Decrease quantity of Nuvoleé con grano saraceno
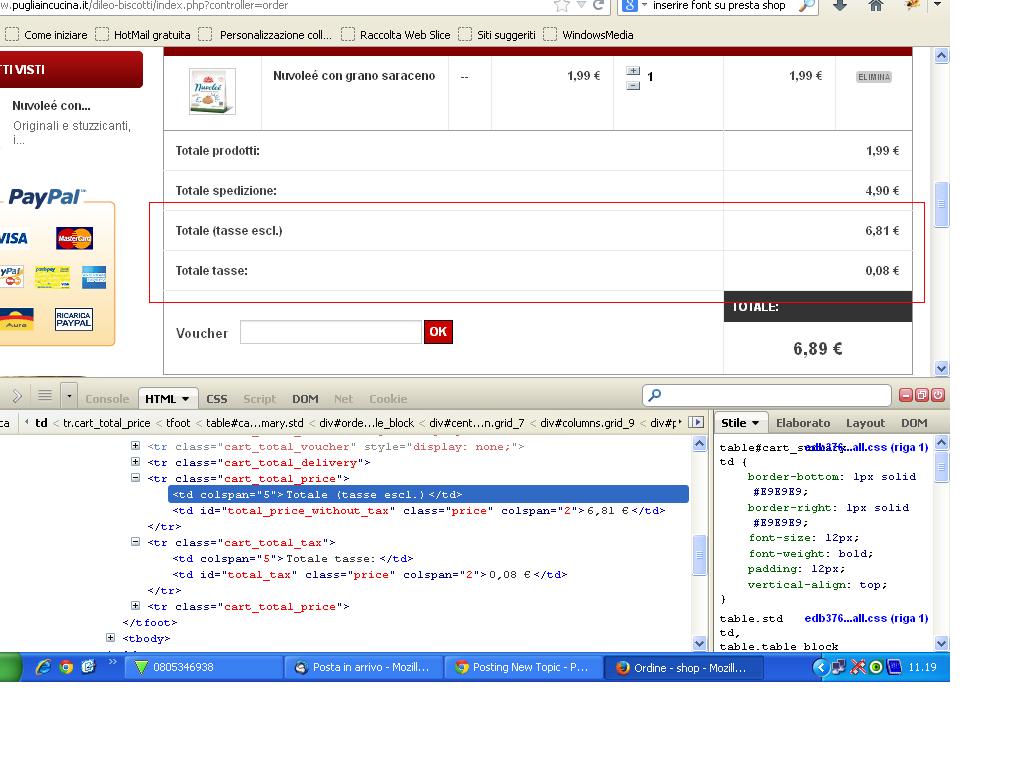The height and width of the screenshot is (768, 1024). coord(633,85)
